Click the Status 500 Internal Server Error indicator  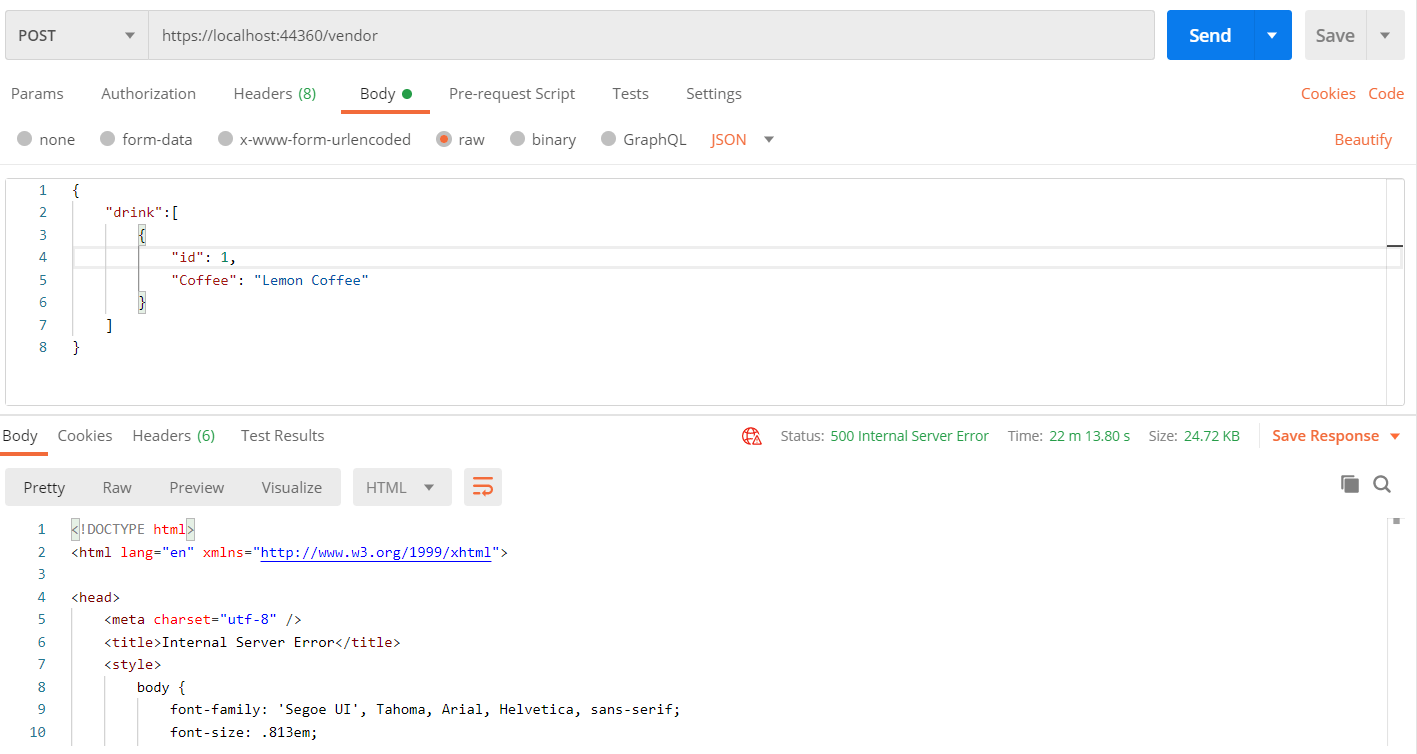909,436
